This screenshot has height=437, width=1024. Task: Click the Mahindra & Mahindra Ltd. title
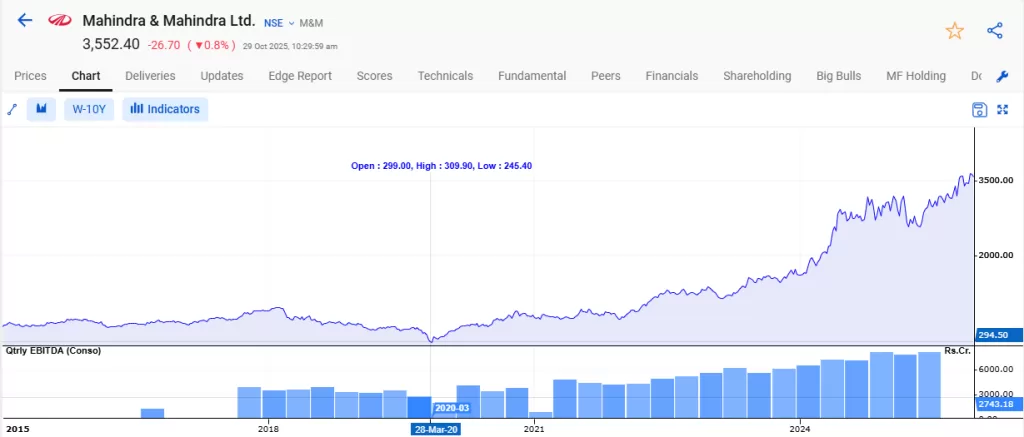pyautogui.click(x=168, y=21)
